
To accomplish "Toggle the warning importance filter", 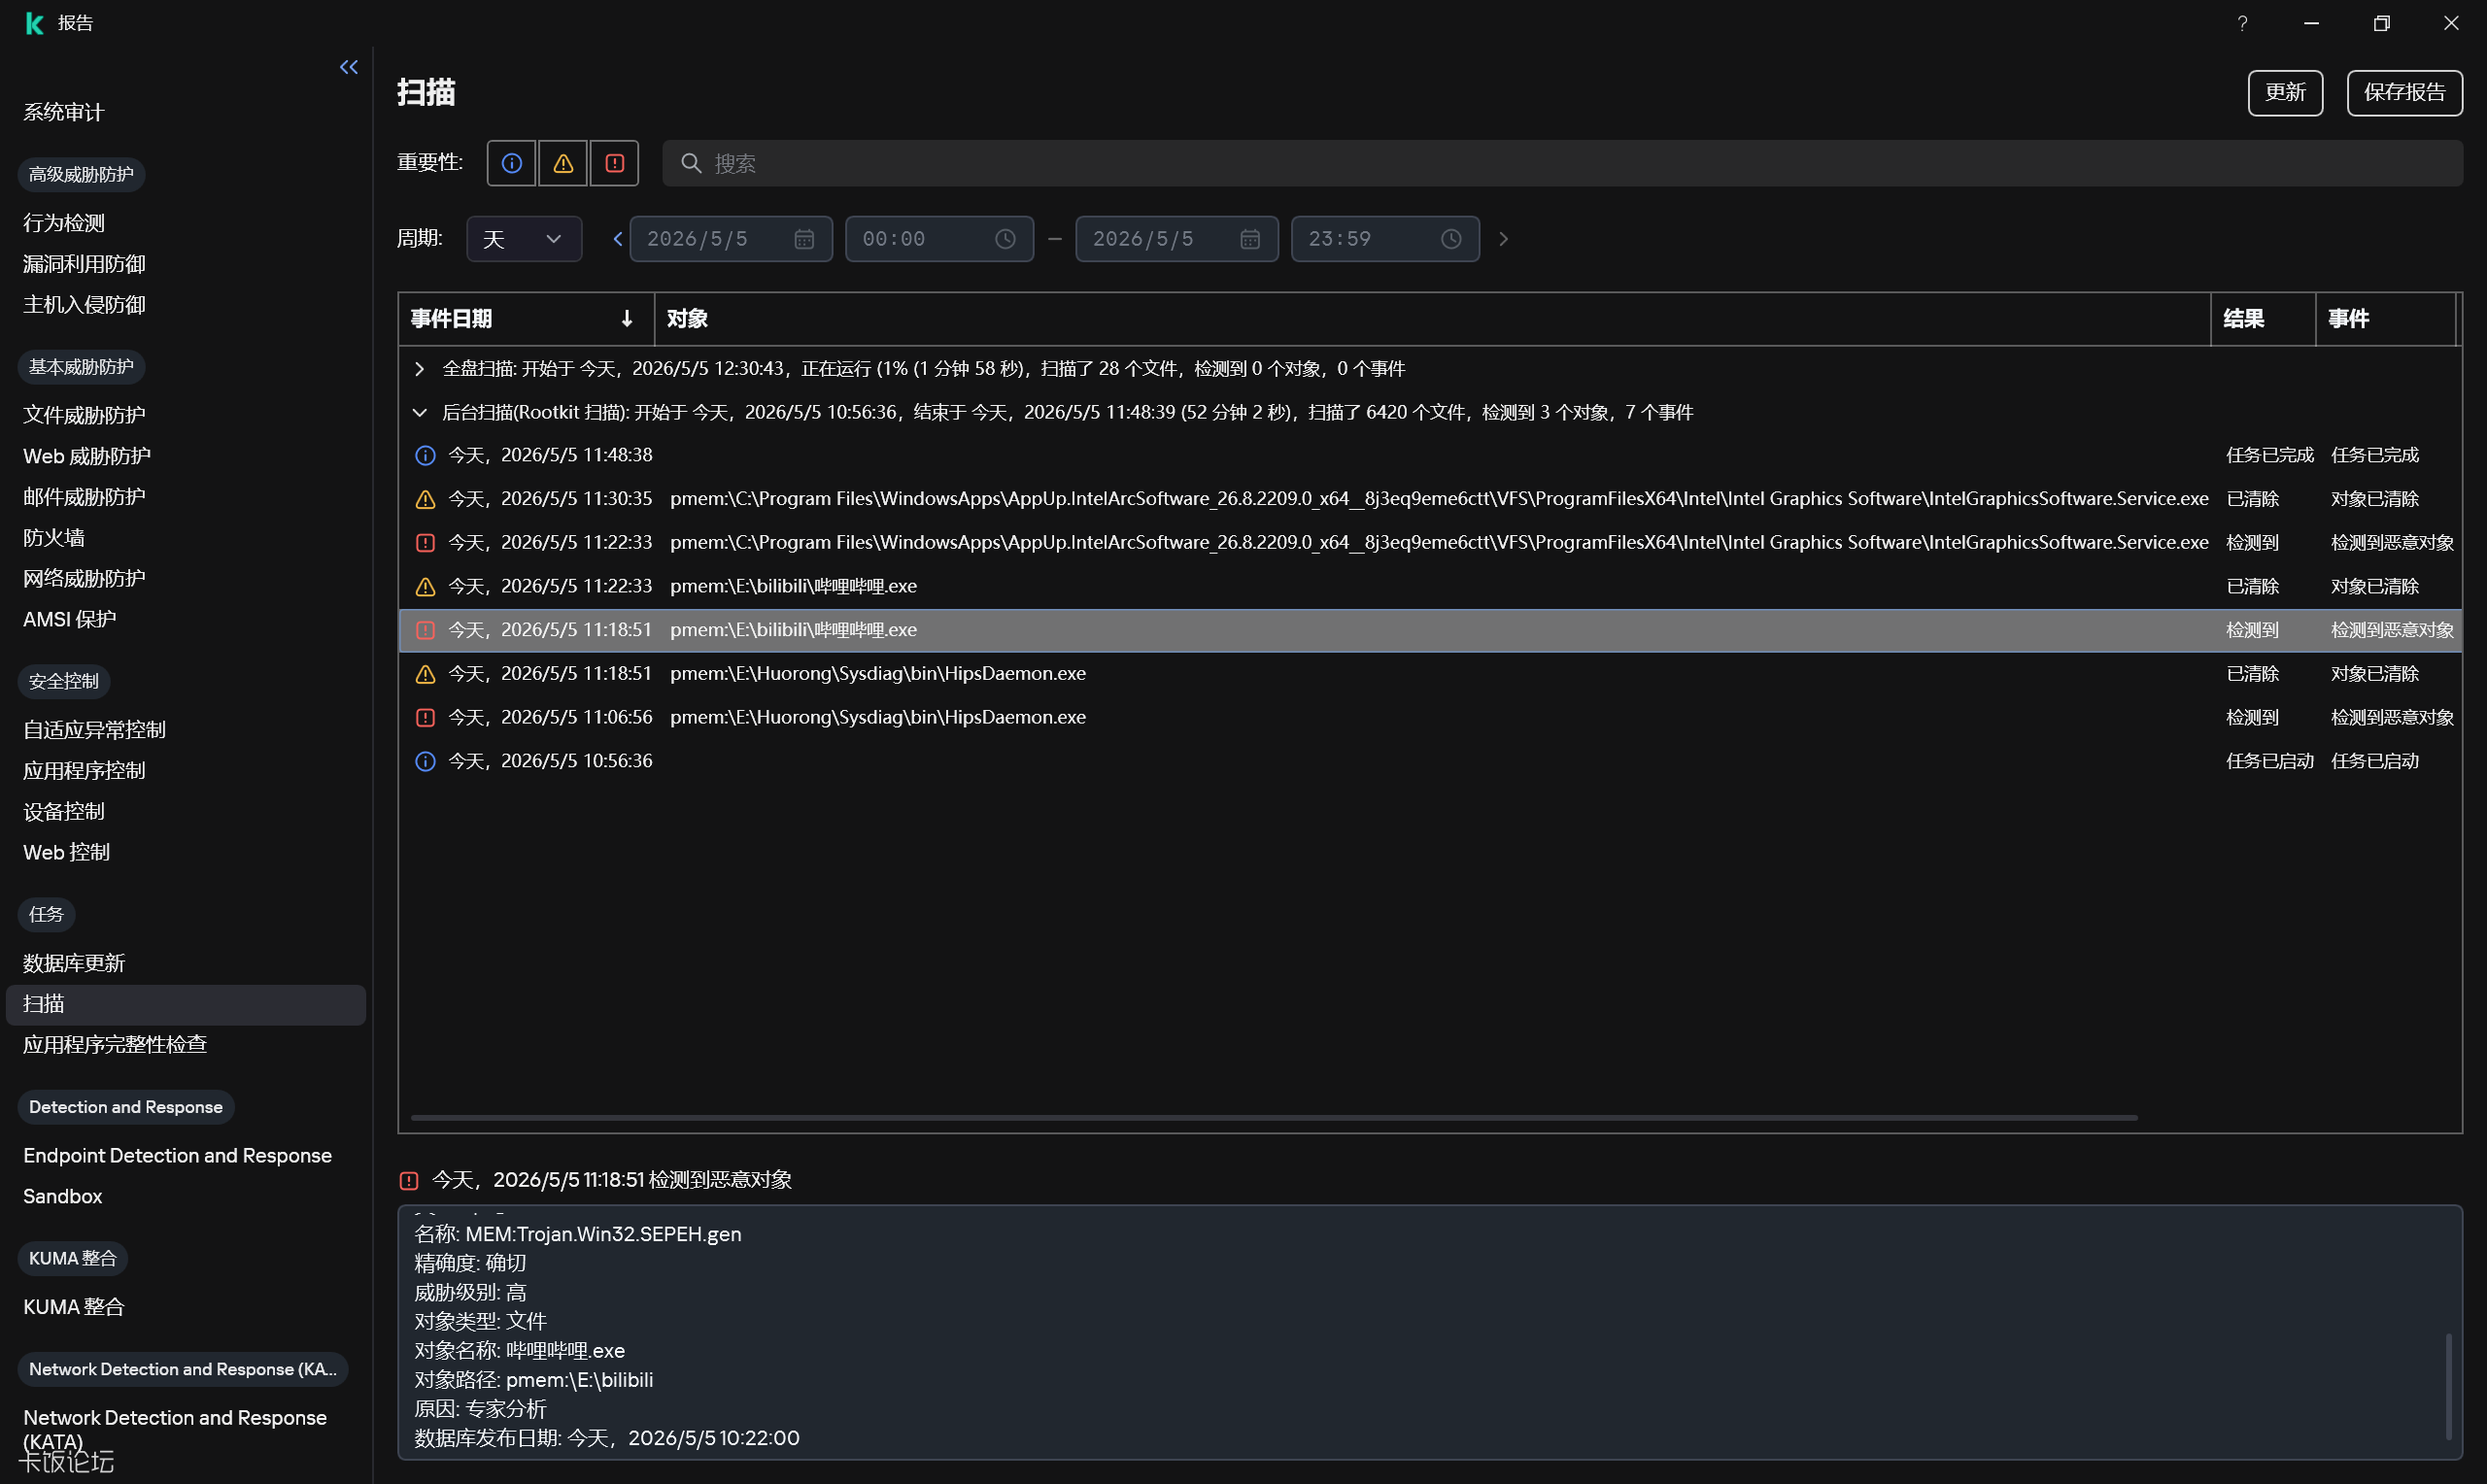I will [x=563, y=163].
